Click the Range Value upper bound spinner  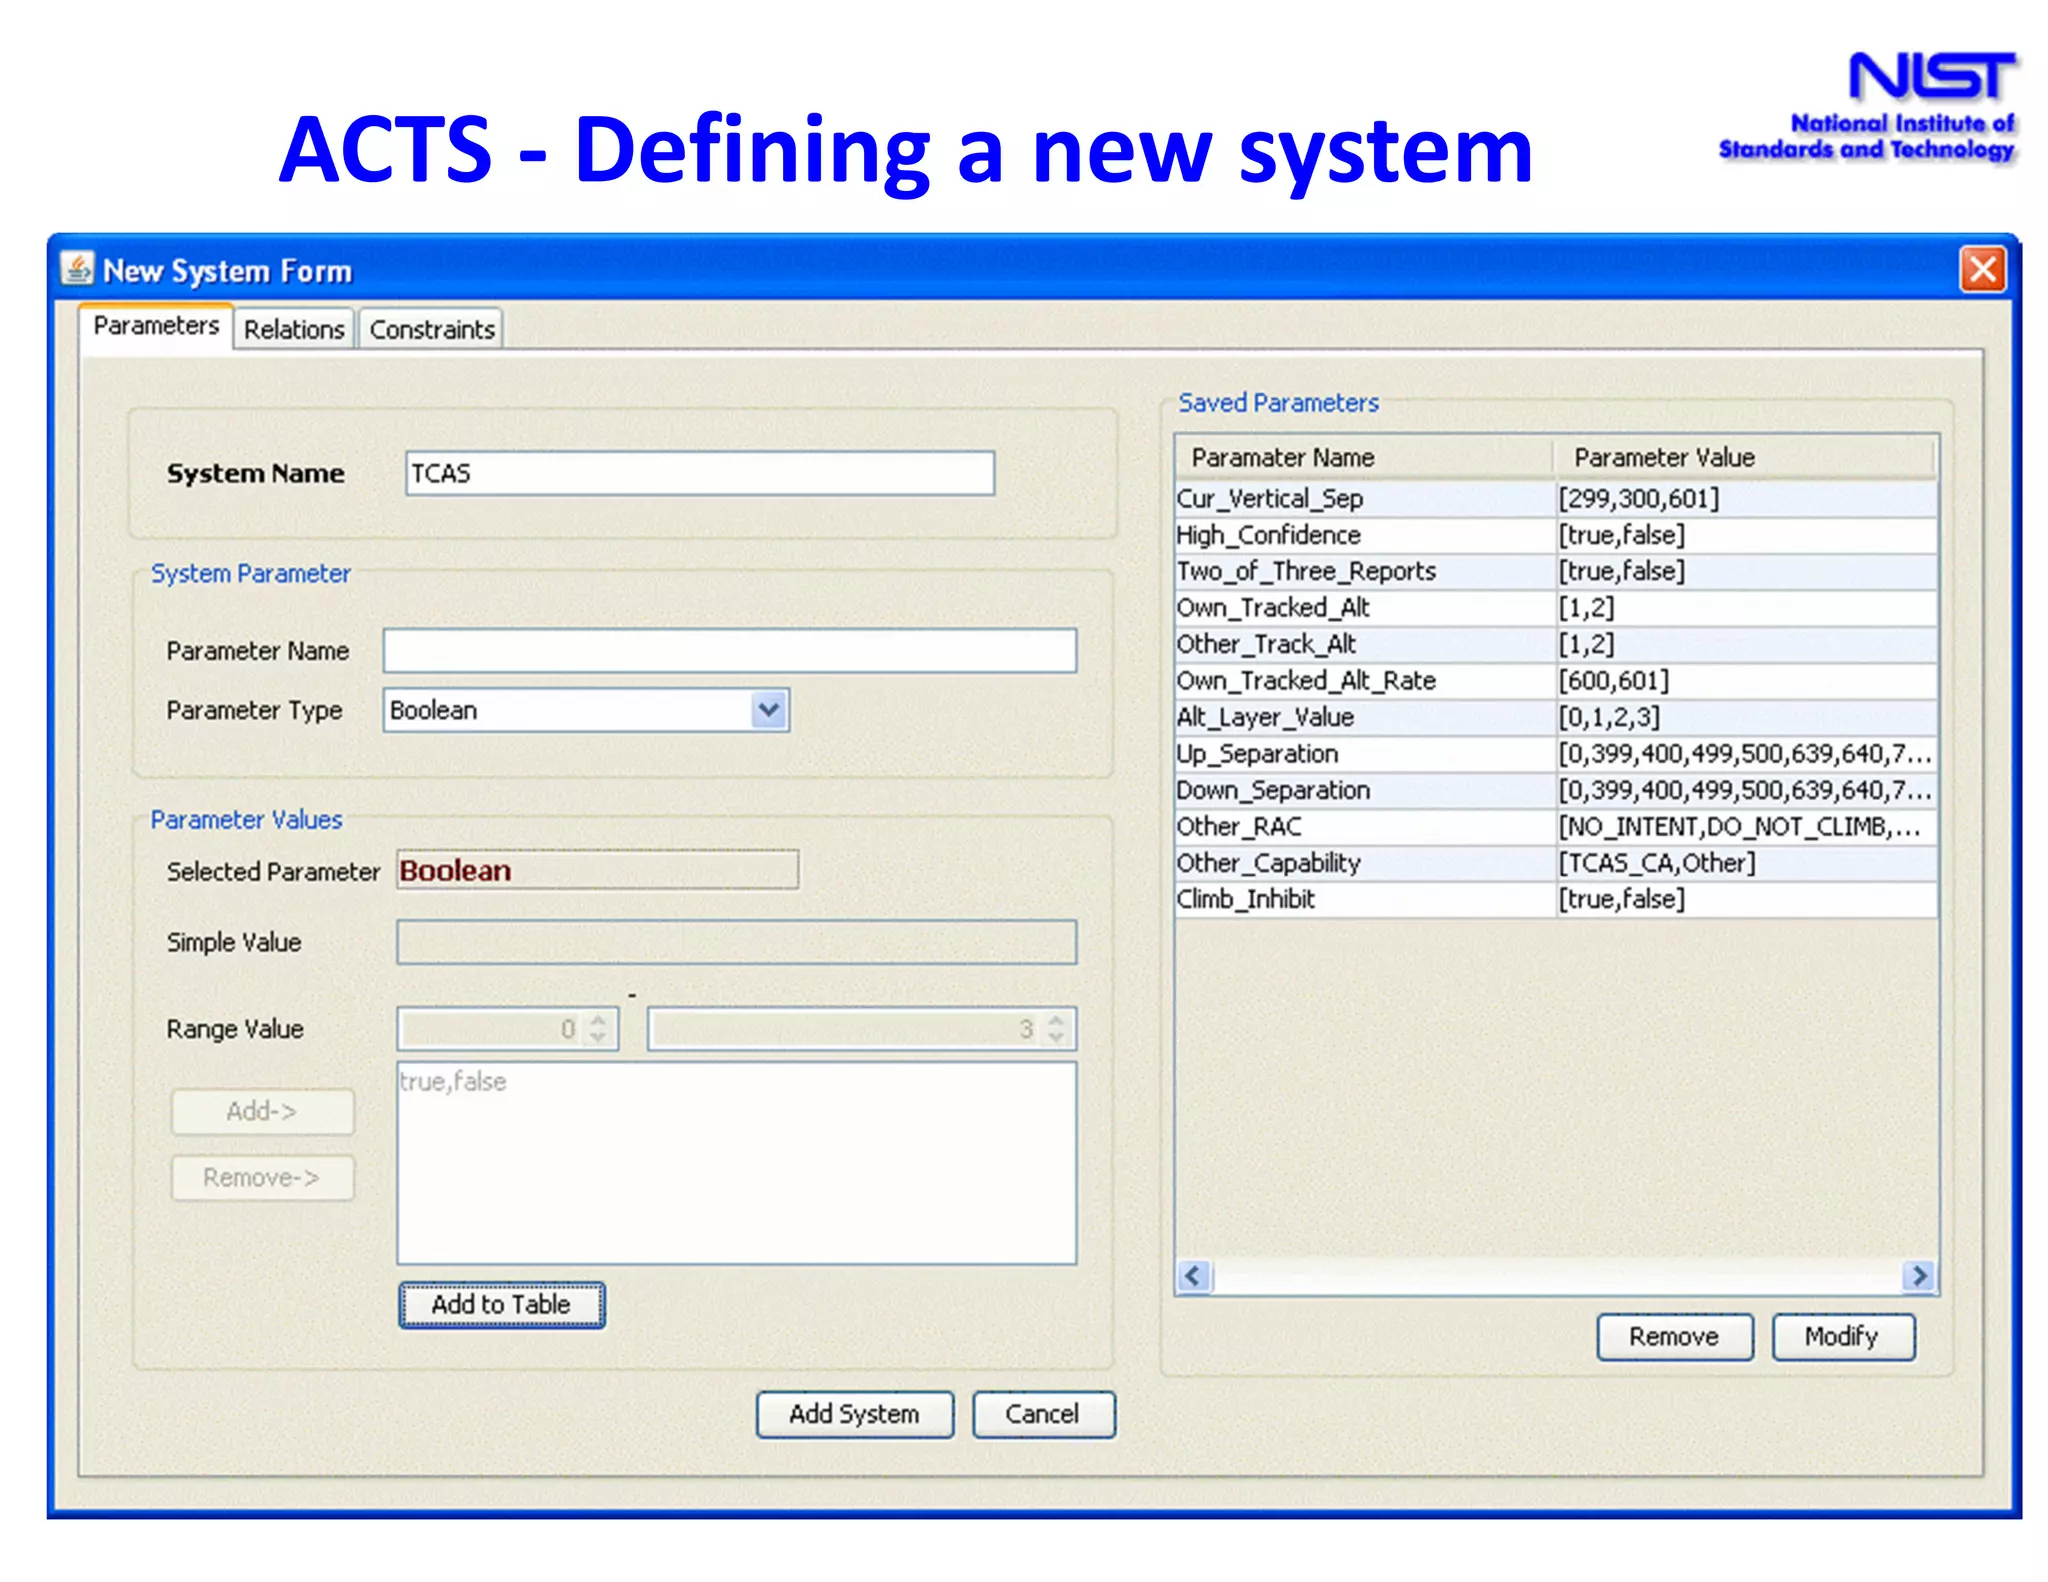[x=862, y=1029]
